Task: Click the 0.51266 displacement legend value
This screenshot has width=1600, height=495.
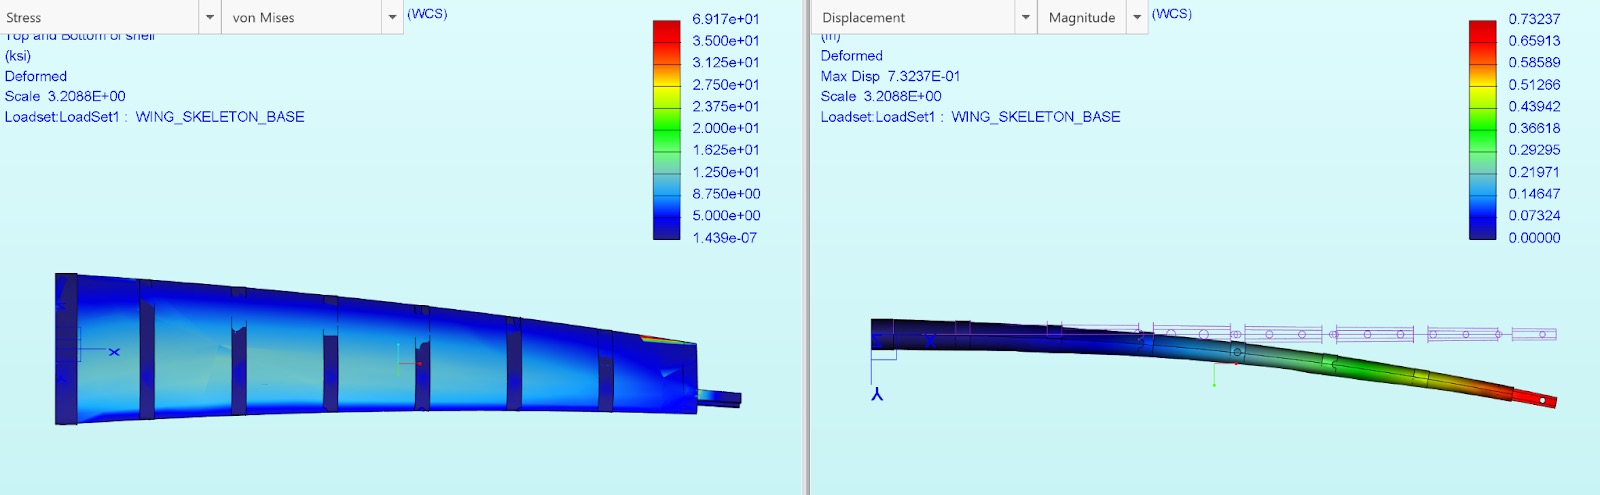Action: pyautogui.click(x=1534, y=85)
